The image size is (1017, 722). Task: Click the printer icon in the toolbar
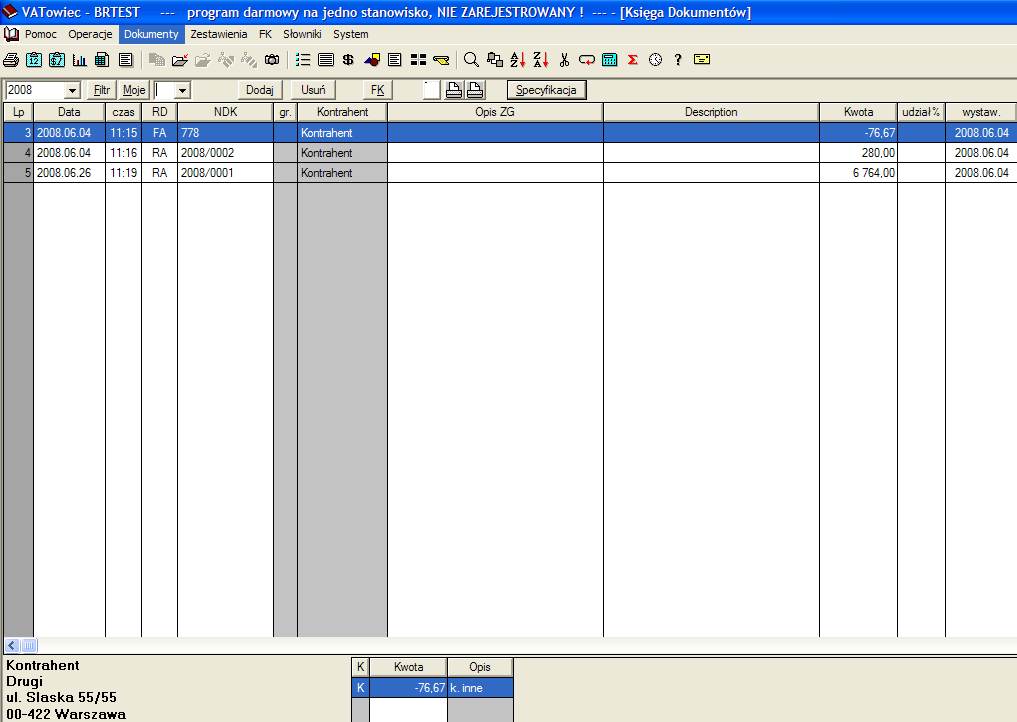(x=11, y=60)
